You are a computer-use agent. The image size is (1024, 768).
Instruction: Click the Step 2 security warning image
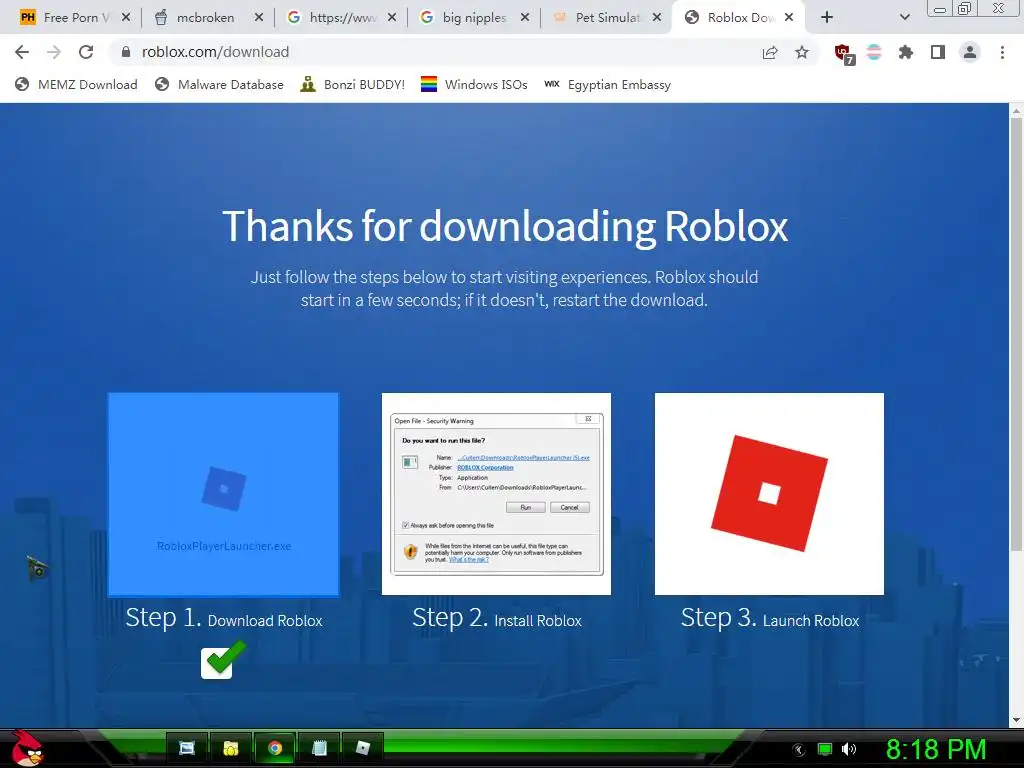click(x=496, y=494)
